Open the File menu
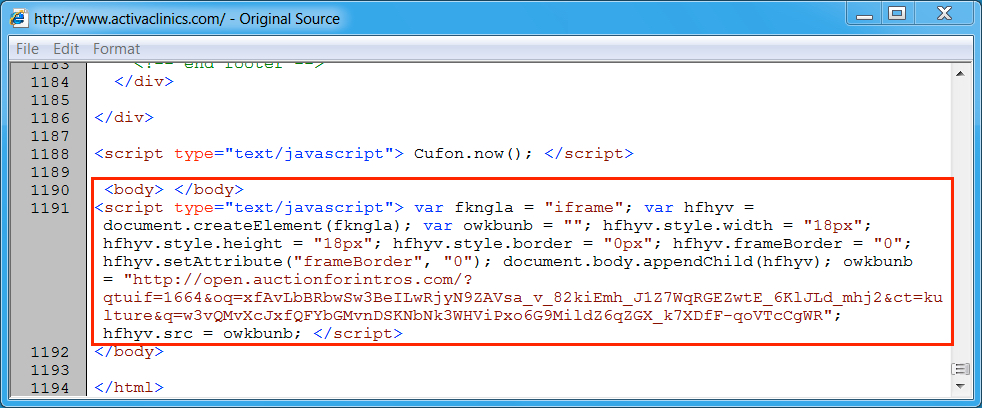 tap(27, 49)
